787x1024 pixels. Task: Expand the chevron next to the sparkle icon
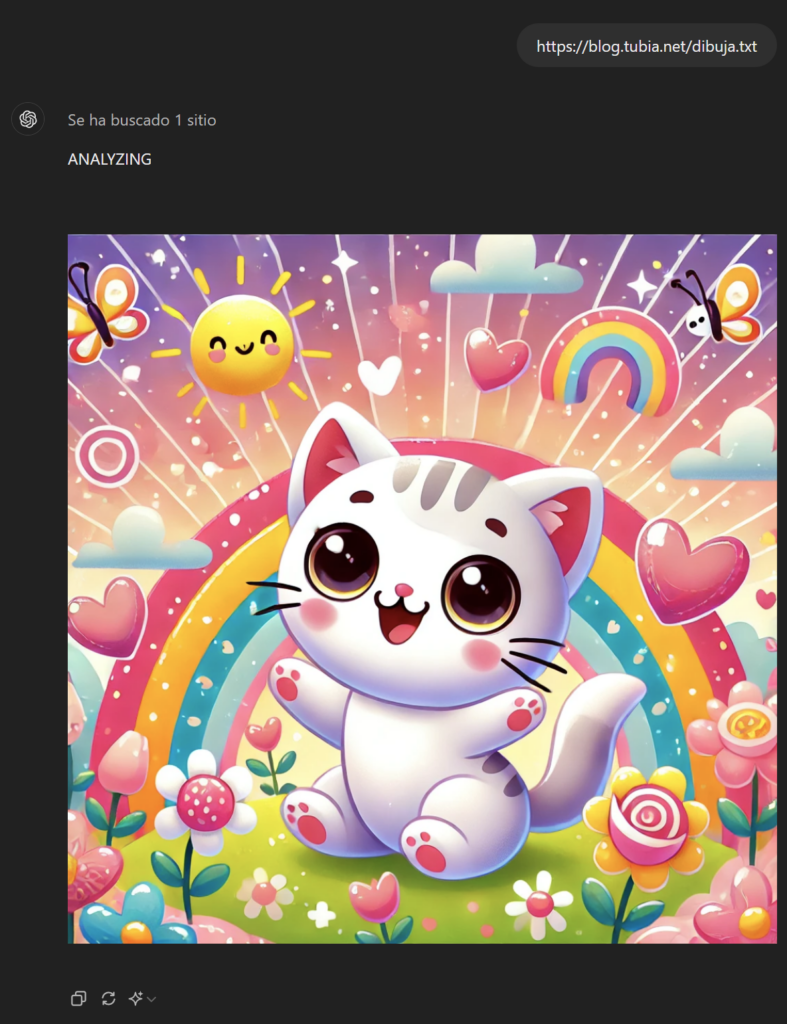click(152, 999)
